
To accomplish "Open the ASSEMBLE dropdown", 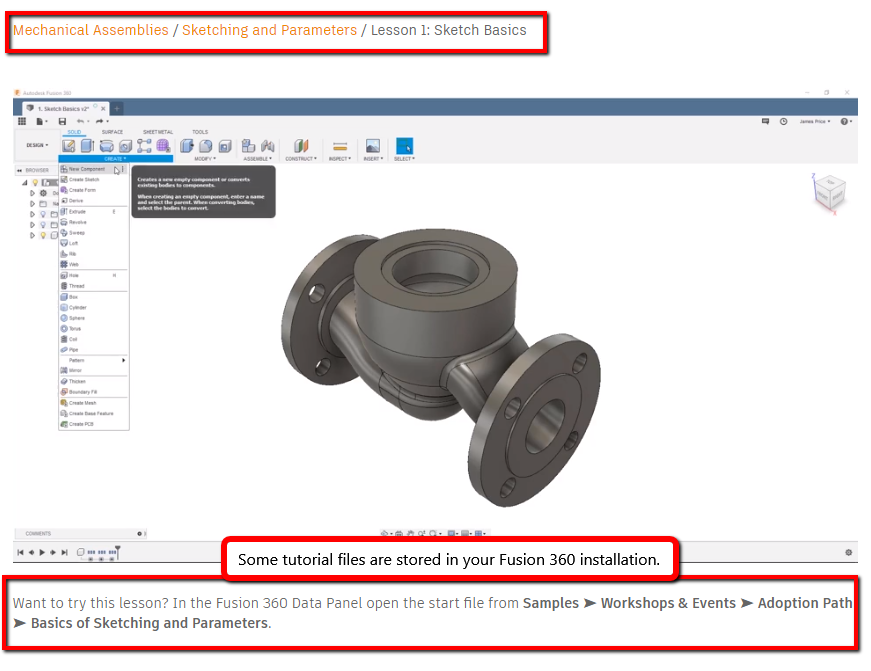I will click(258, 159).
